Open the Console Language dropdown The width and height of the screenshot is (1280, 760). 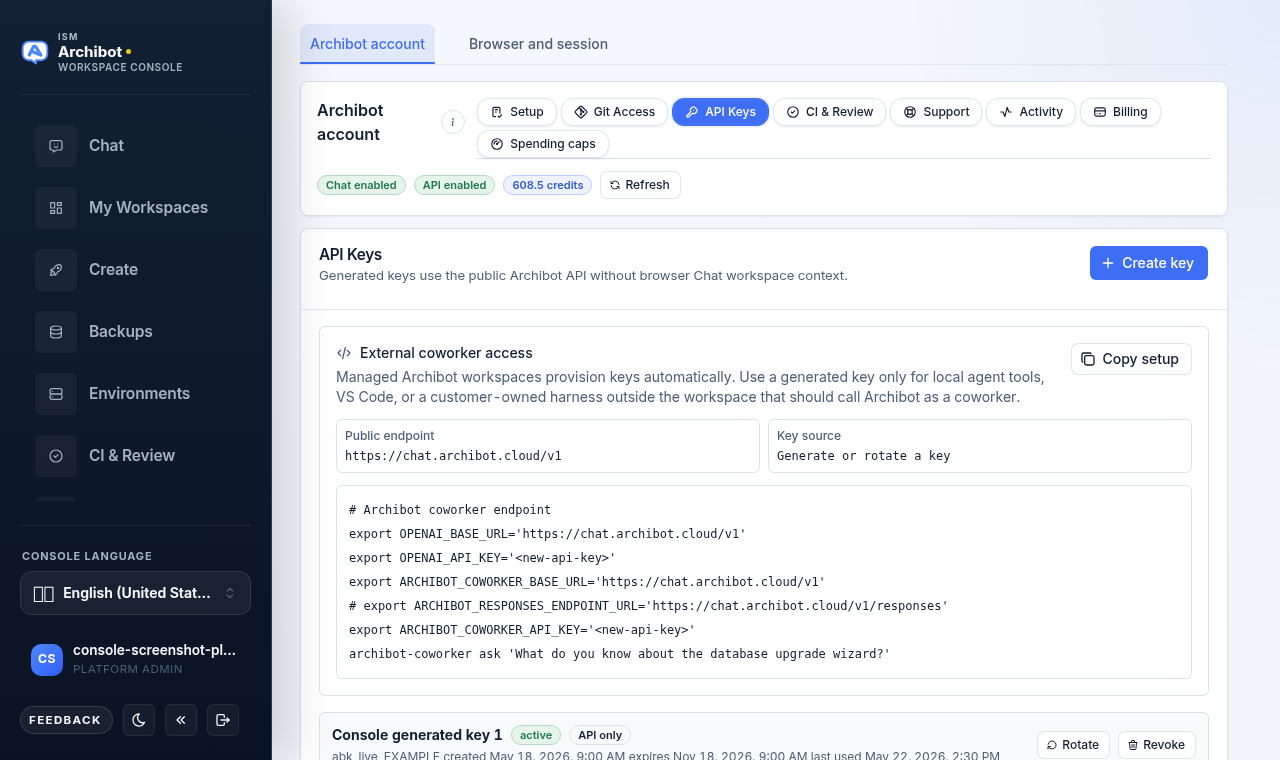[x=135, y=593]
